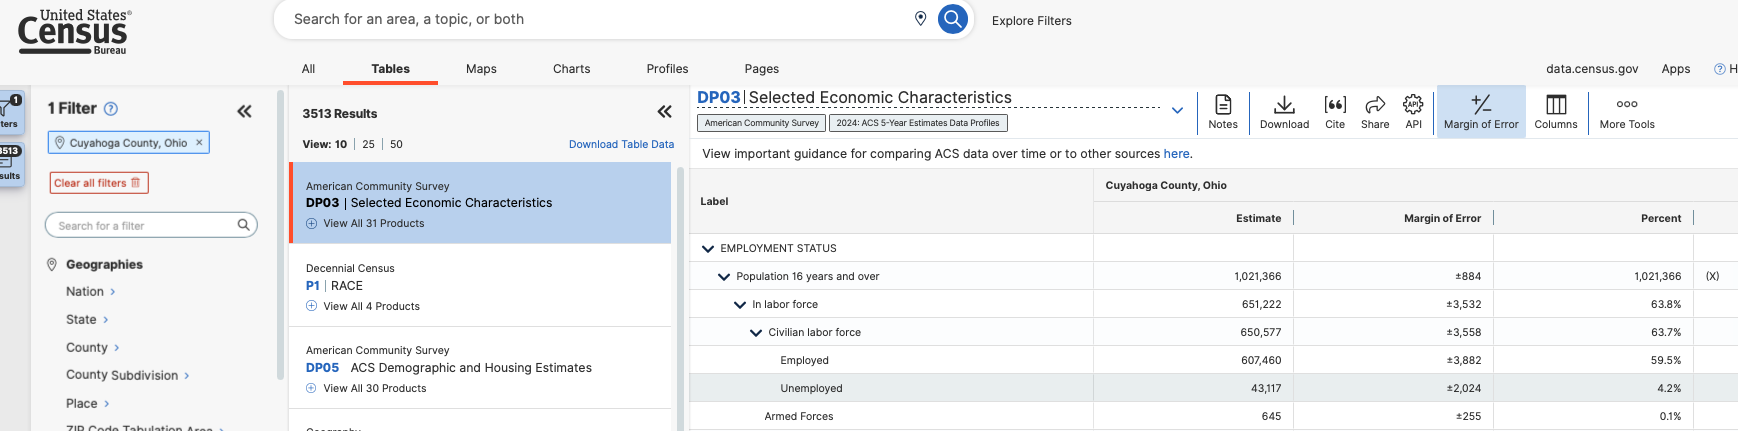Viewport: 1738px width, 431px height.
Task: Toggle Margin of Error display
Action: (1481, 111)
